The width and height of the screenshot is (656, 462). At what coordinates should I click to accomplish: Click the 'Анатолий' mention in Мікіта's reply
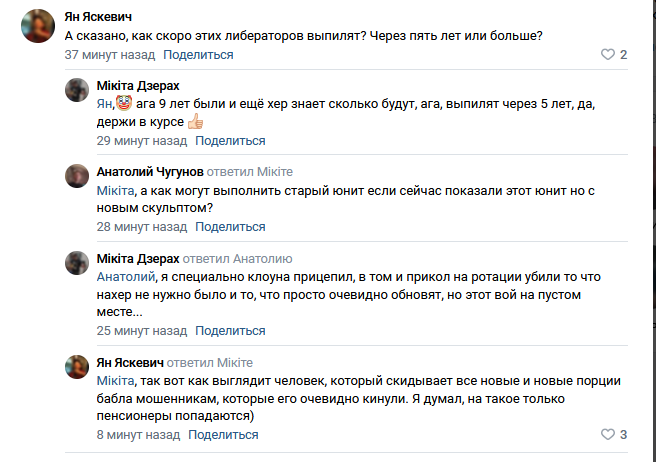pos(126,277)
